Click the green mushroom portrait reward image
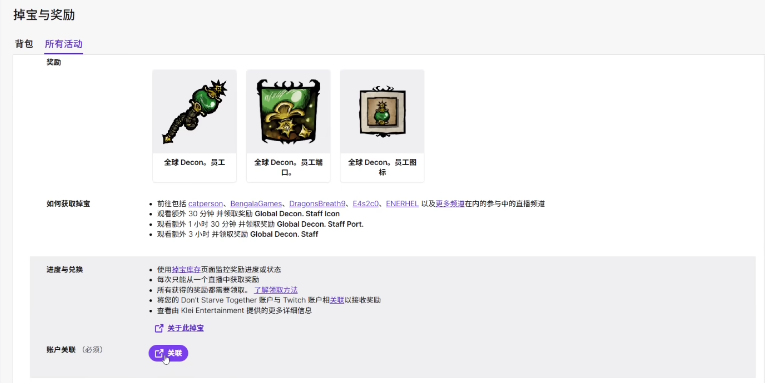Viewport: 765px width, 383px height. (288, 112)
